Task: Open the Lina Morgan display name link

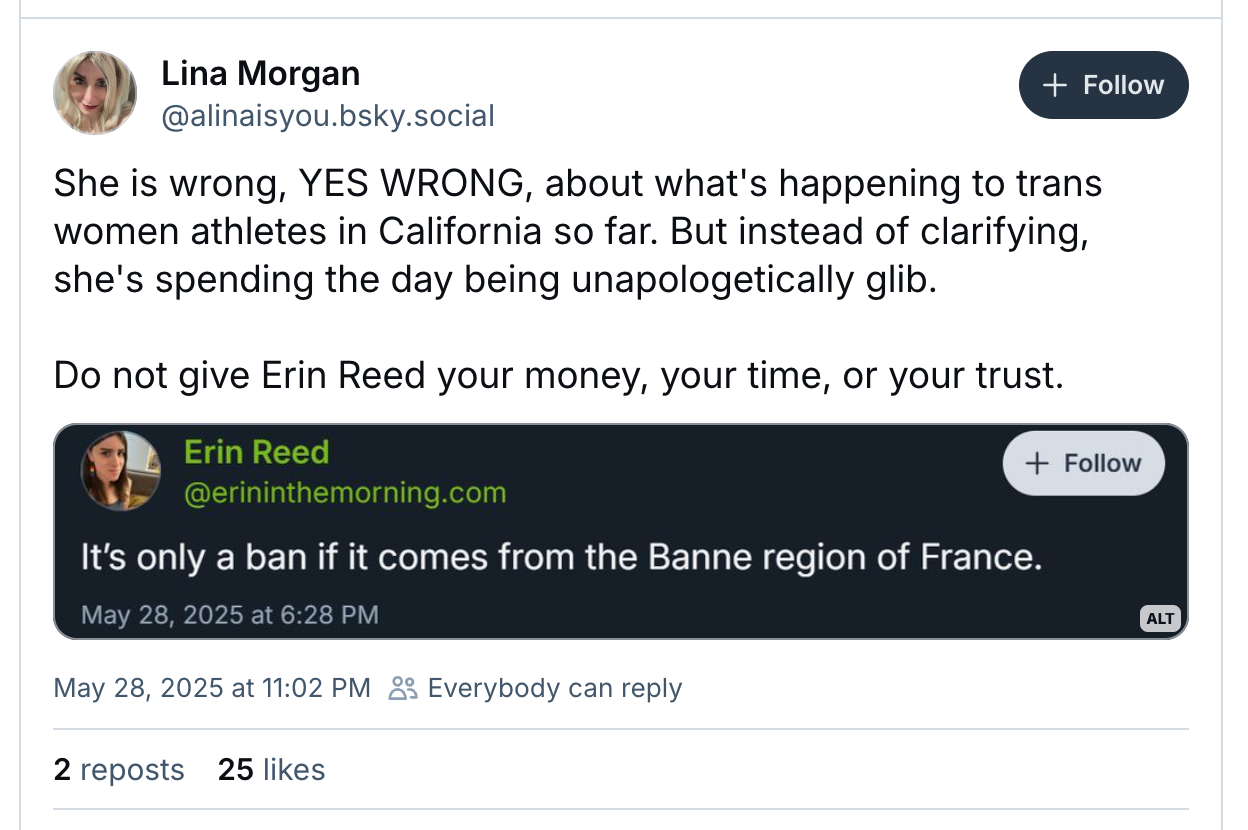Action: click(260, 73)
